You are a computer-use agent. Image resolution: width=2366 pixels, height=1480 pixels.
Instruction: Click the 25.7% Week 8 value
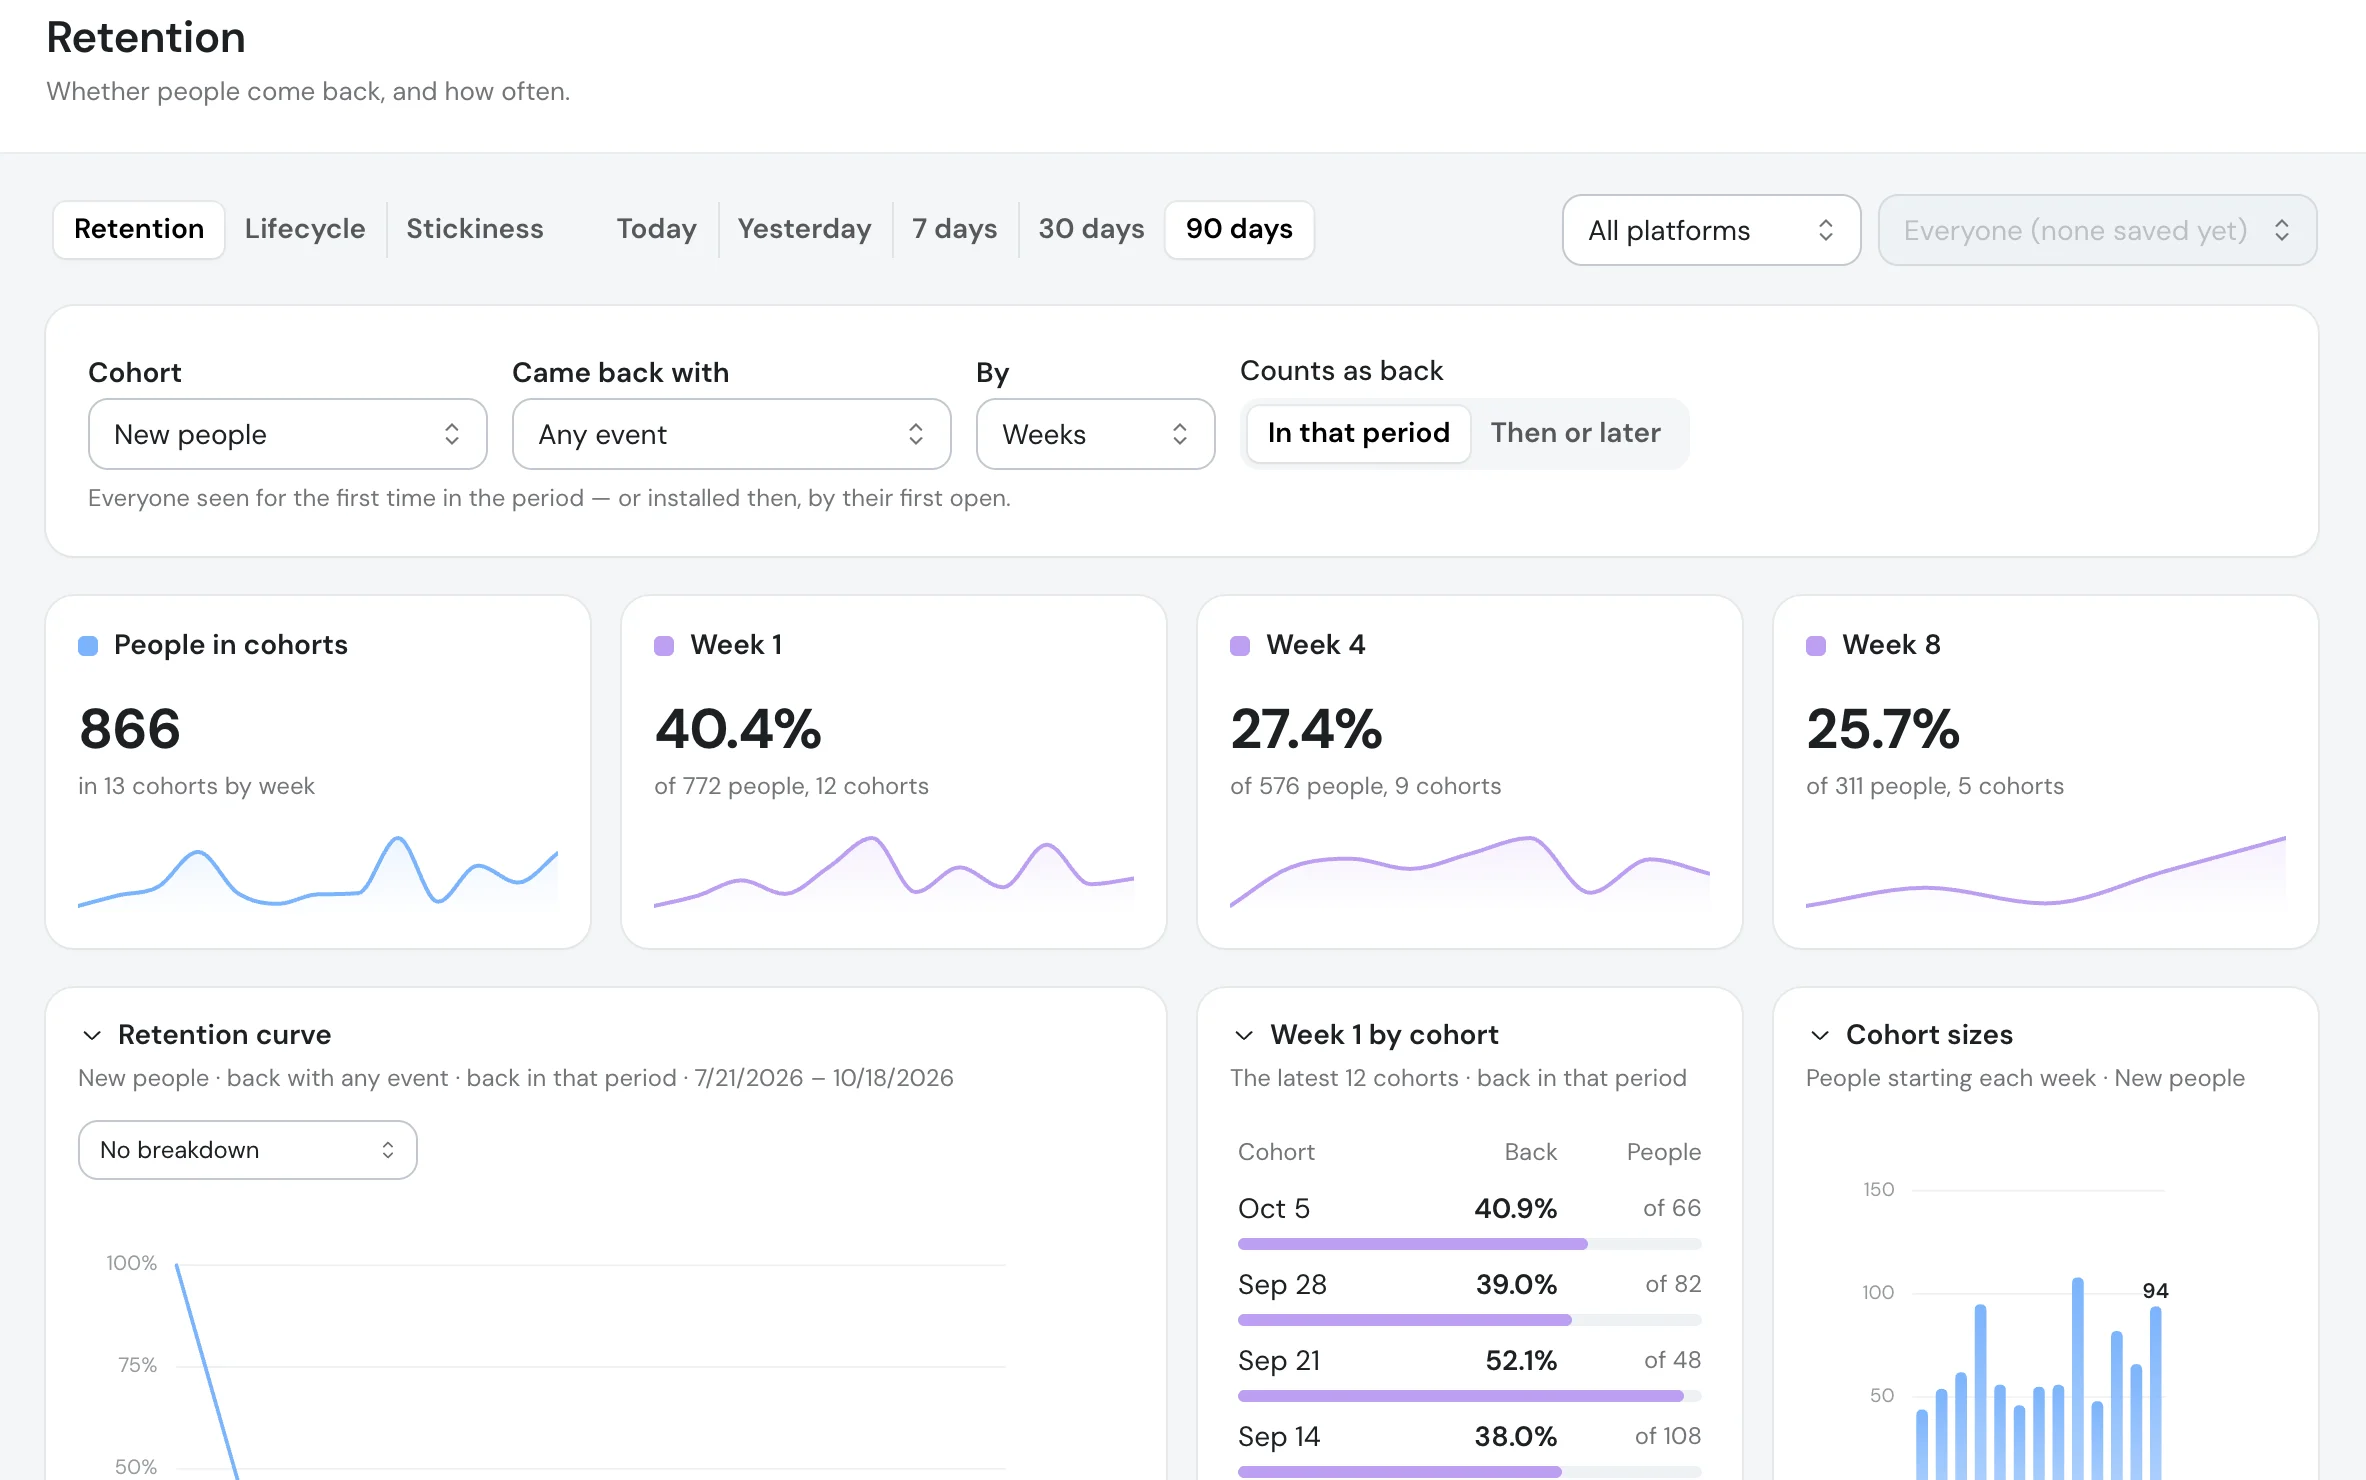[x=1883, y=729]
